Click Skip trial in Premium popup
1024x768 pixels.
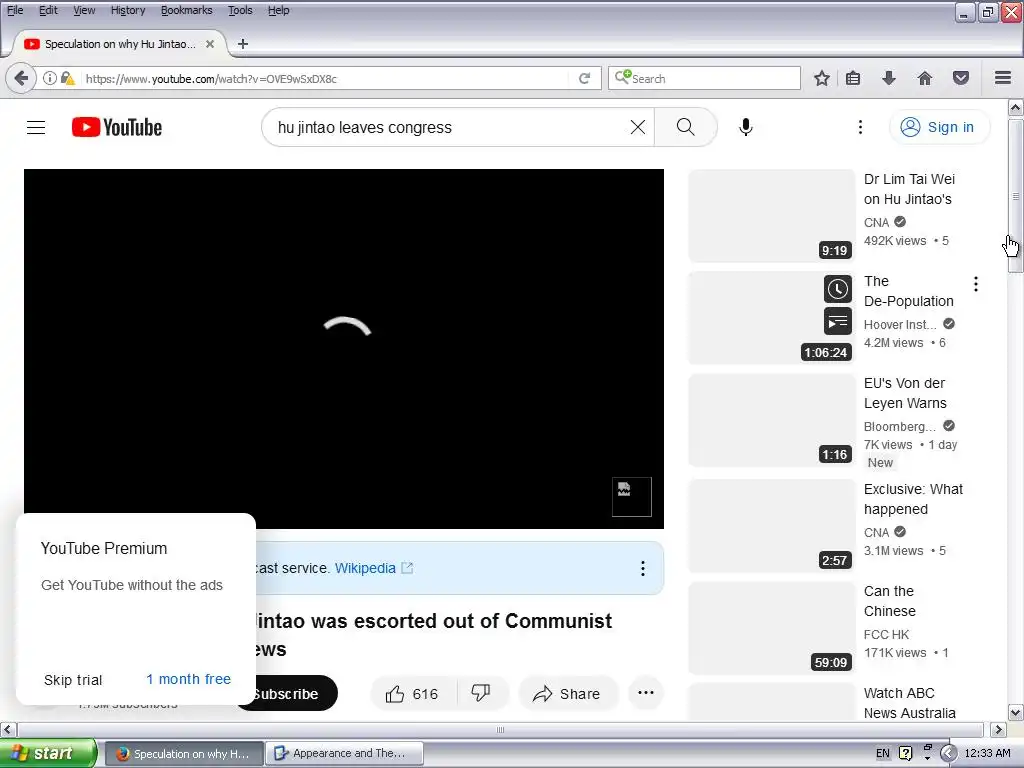click(x=72, y=680)
